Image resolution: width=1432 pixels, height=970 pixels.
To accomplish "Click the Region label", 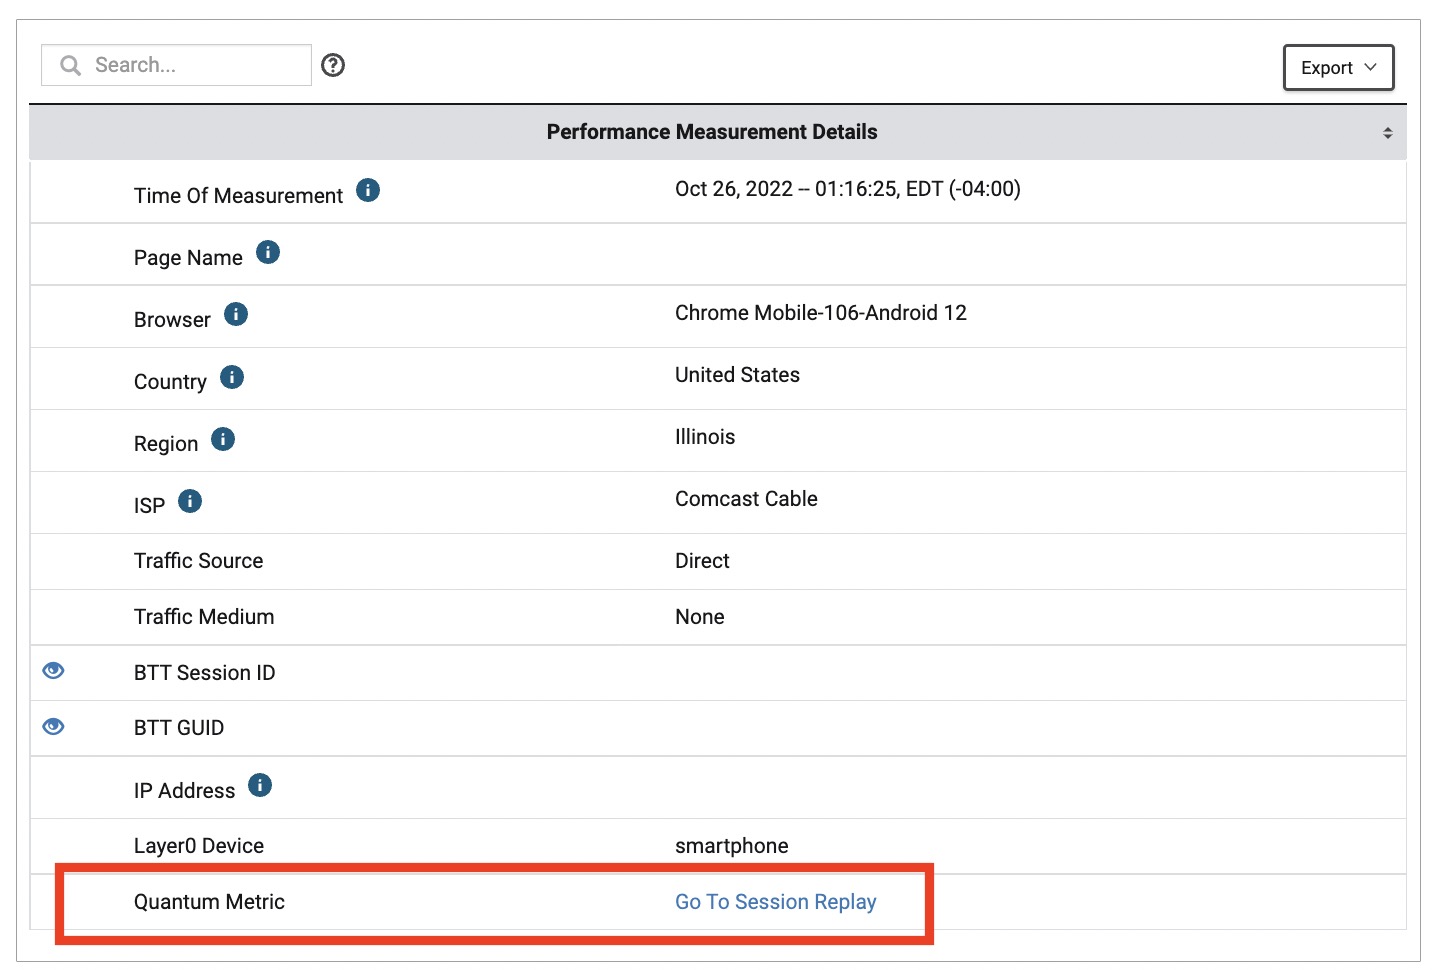I will (x=166, y=444).
